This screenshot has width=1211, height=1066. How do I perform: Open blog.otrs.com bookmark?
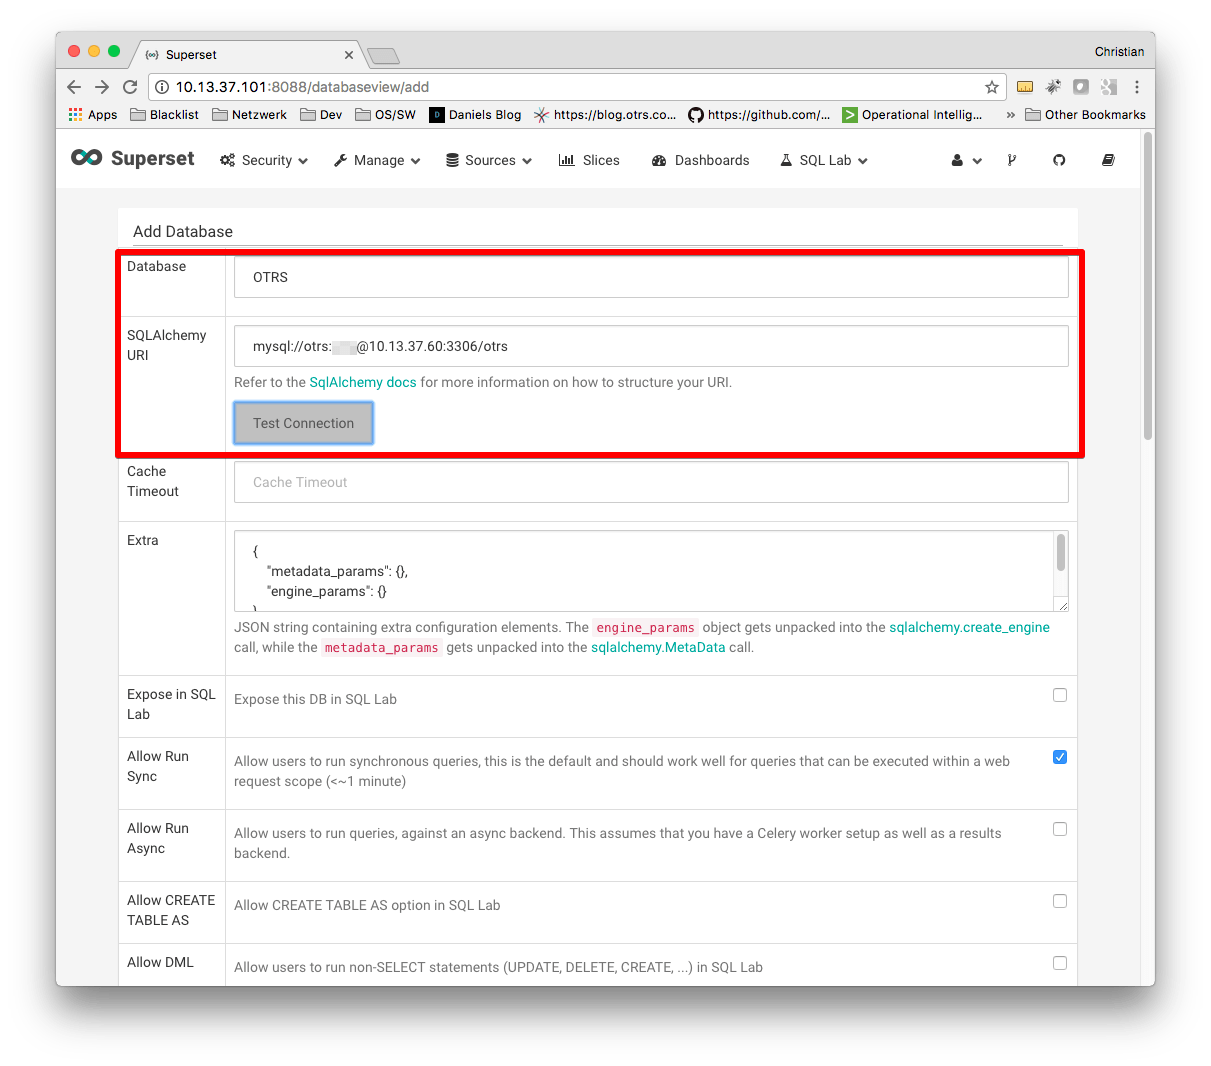tap(605, 115)
